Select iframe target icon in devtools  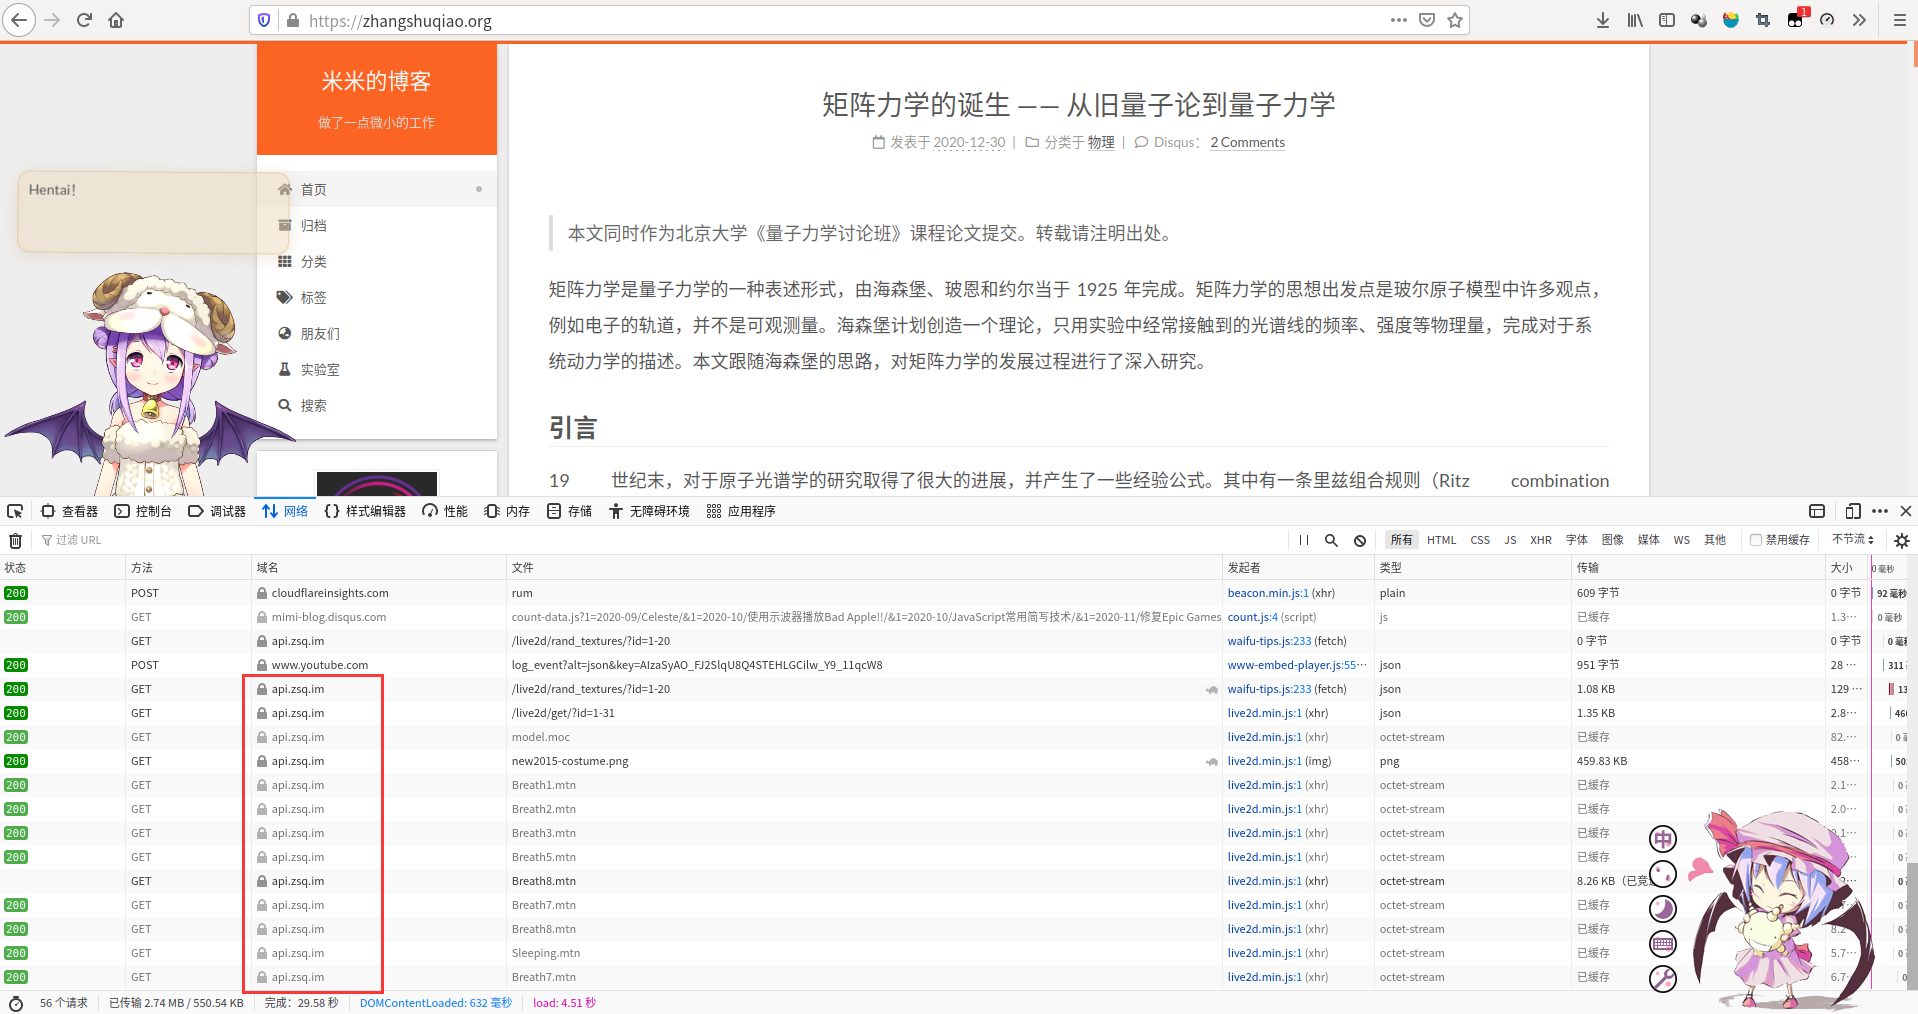1817,511
